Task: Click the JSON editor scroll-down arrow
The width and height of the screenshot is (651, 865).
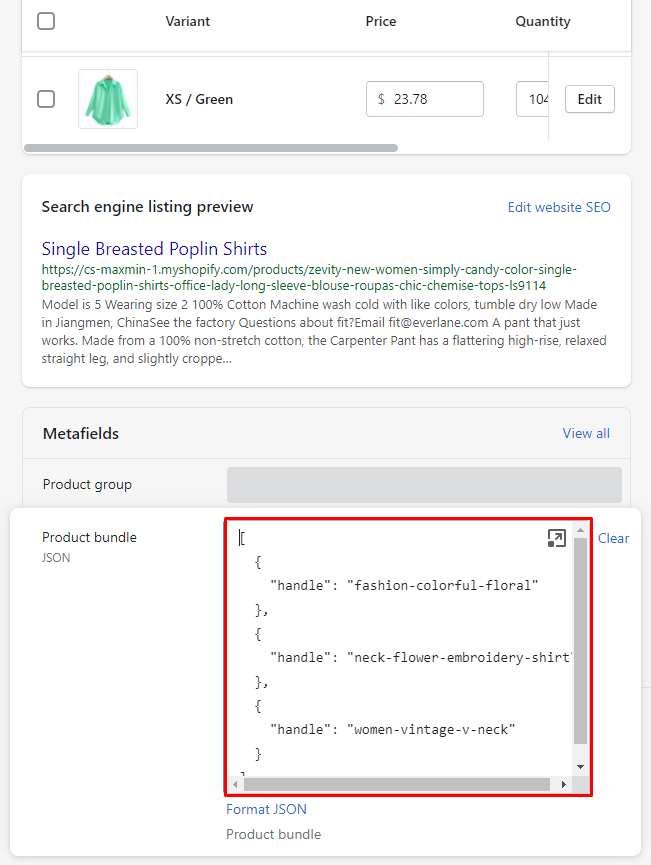Action: tap(581, 767)
